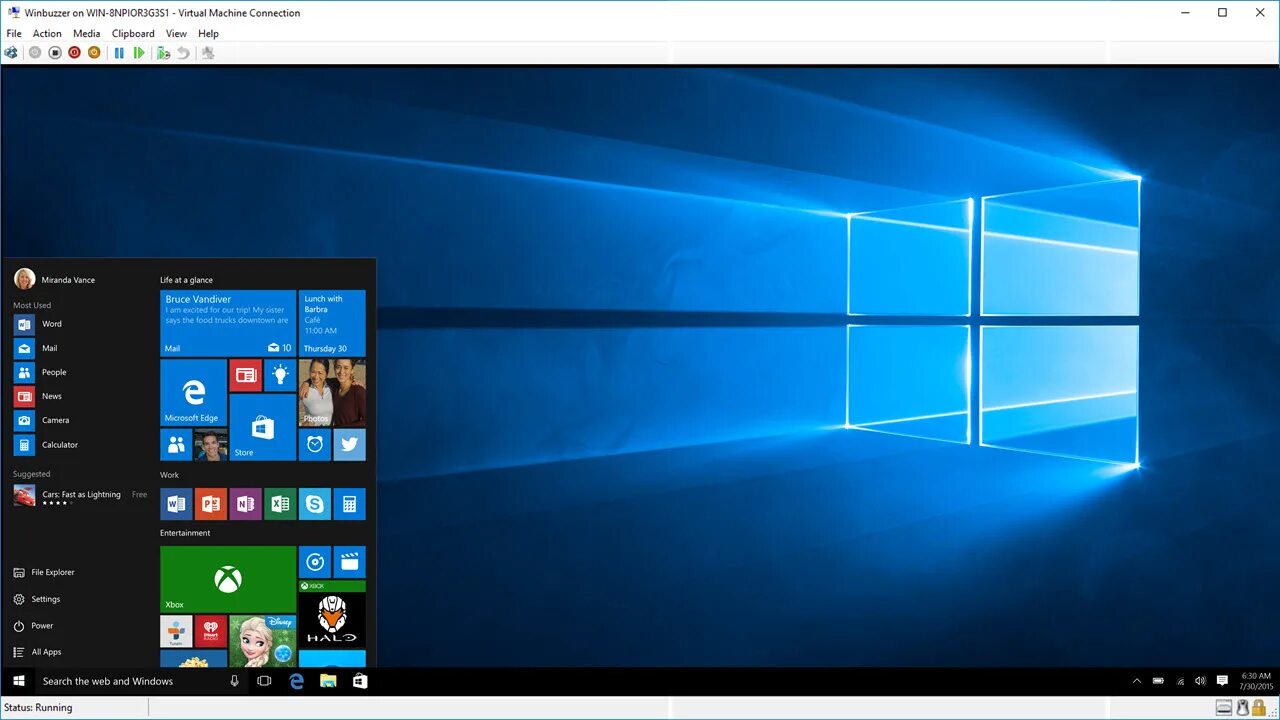Click the Enhanced Session toolbar icon

pyautogui.click(x=208, y=52)
